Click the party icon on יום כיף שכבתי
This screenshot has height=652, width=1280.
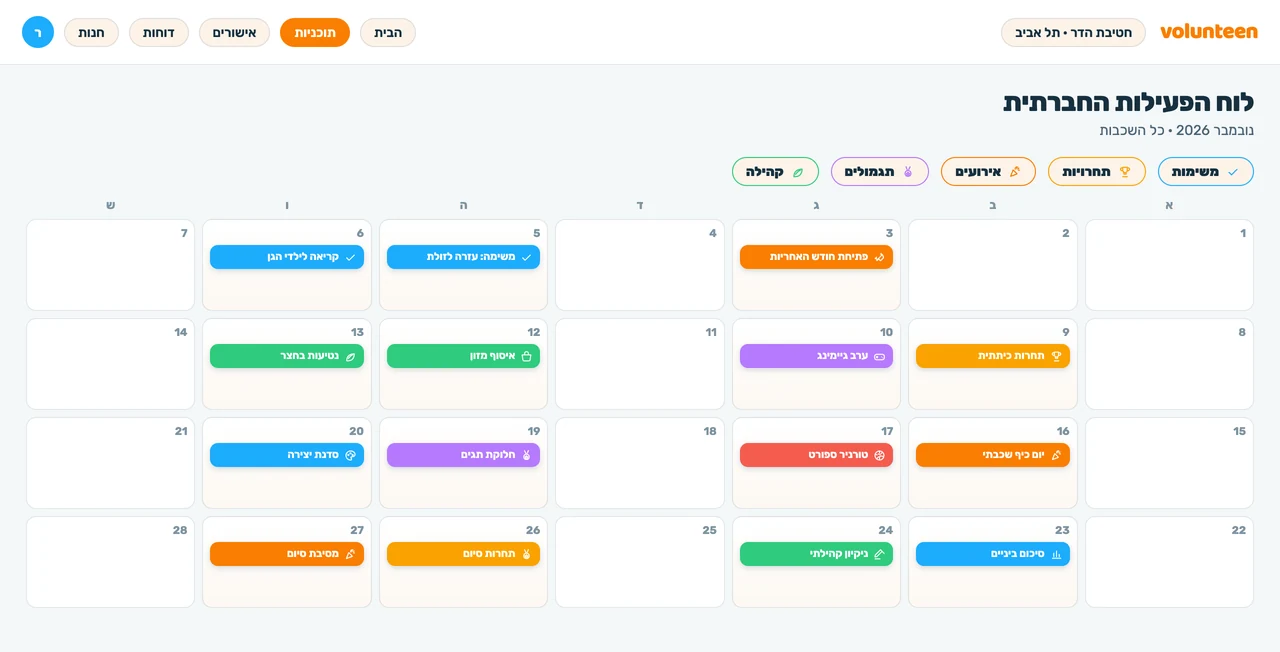(x=1056, y=455)
